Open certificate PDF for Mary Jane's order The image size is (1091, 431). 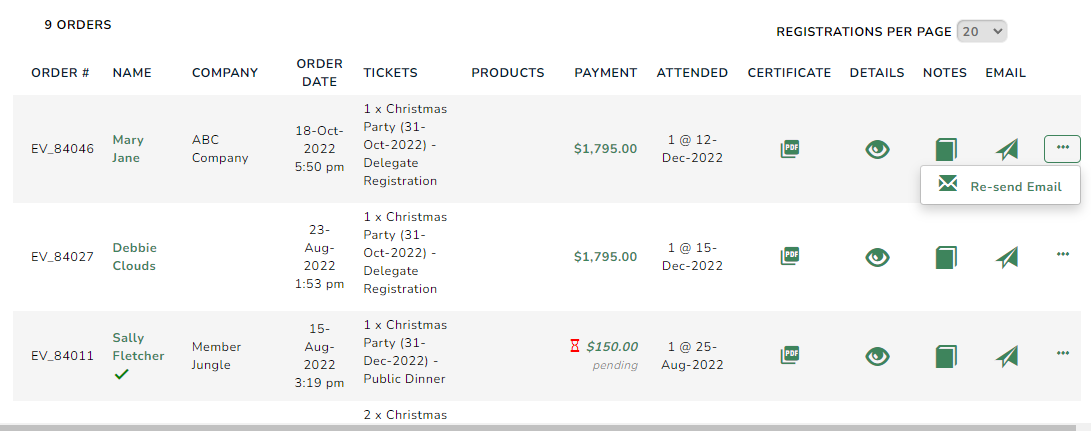[790, 149]
